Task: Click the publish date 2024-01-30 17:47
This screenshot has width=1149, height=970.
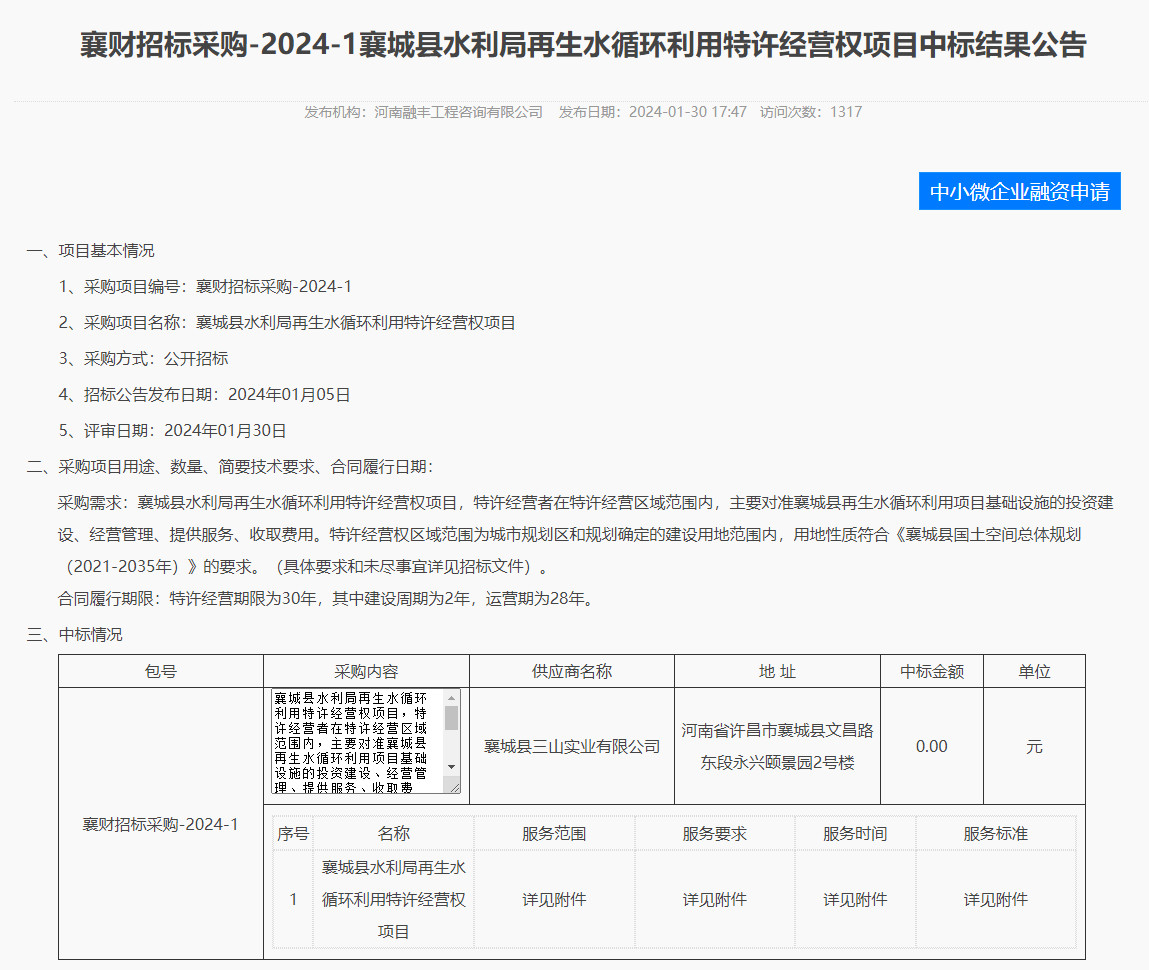Action: tap(688, 112)
